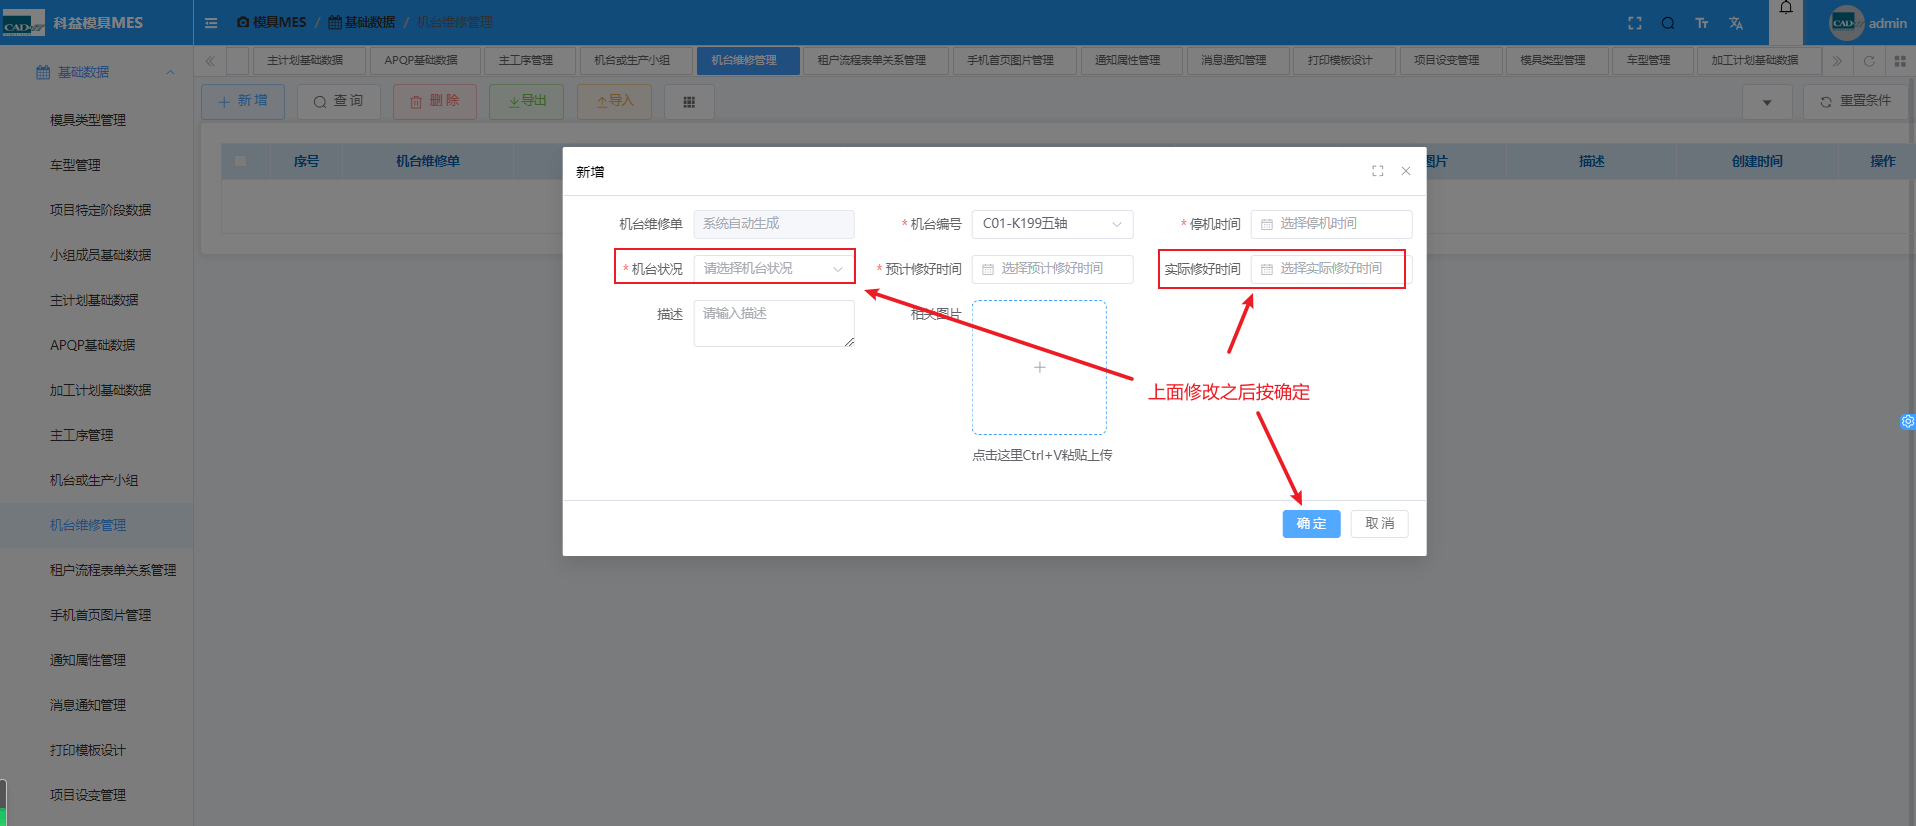The height and width of the screenshot is (826, 1916).
Task: Open 小组成员基础数据 in the sidebar
Action: pos(97,255)
